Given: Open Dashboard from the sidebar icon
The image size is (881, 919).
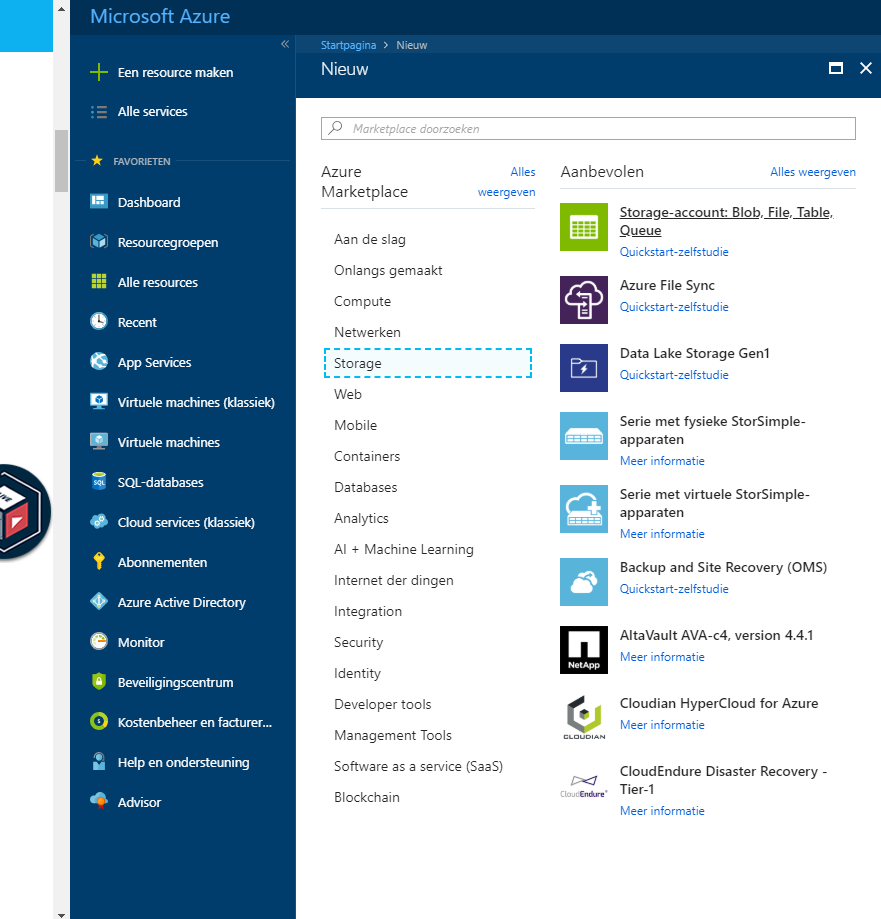Looking at the screenshot, I should (100, 202).
